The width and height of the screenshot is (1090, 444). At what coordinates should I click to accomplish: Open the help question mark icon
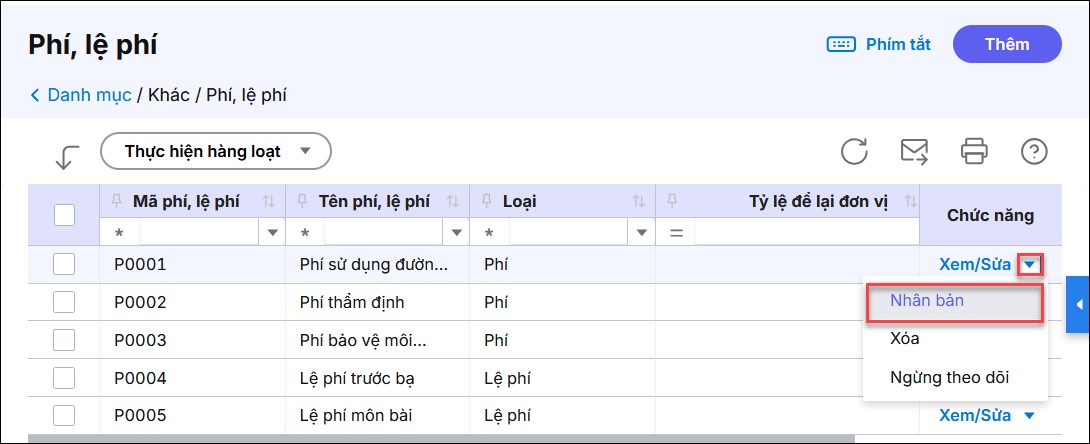tap(1033, 152)
